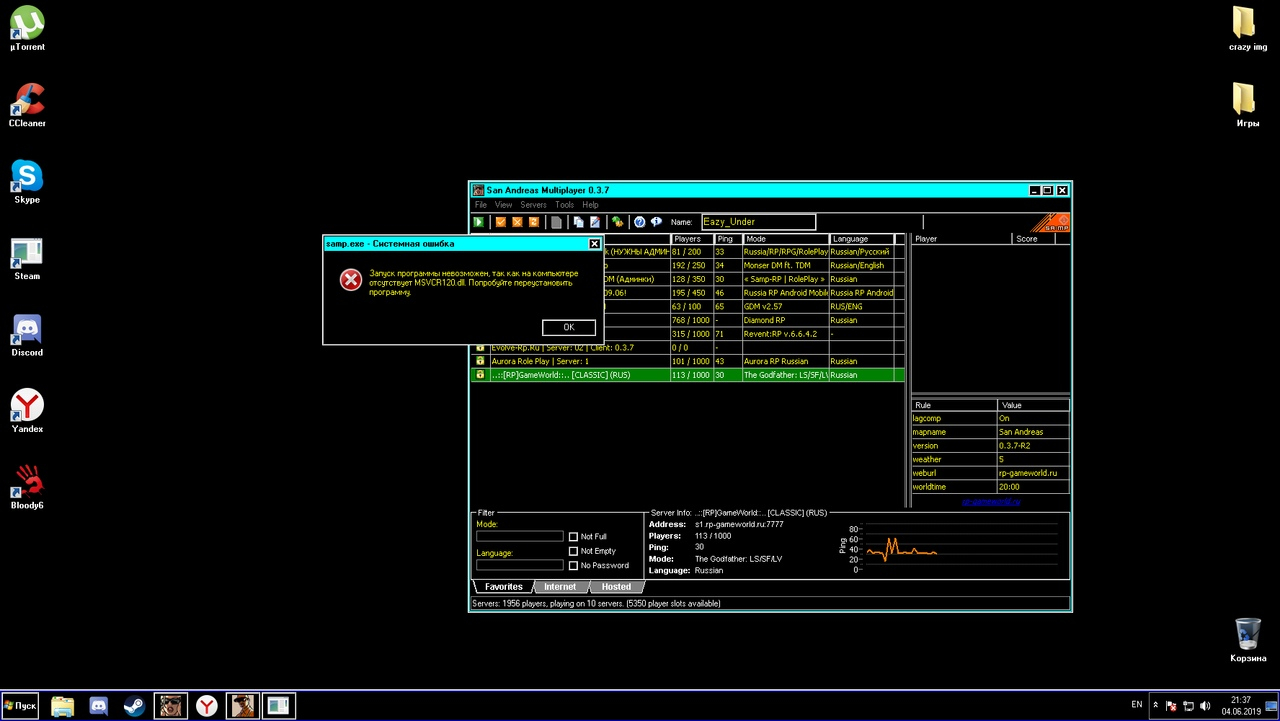Select the Diamond RP server row

coord(755,320)
